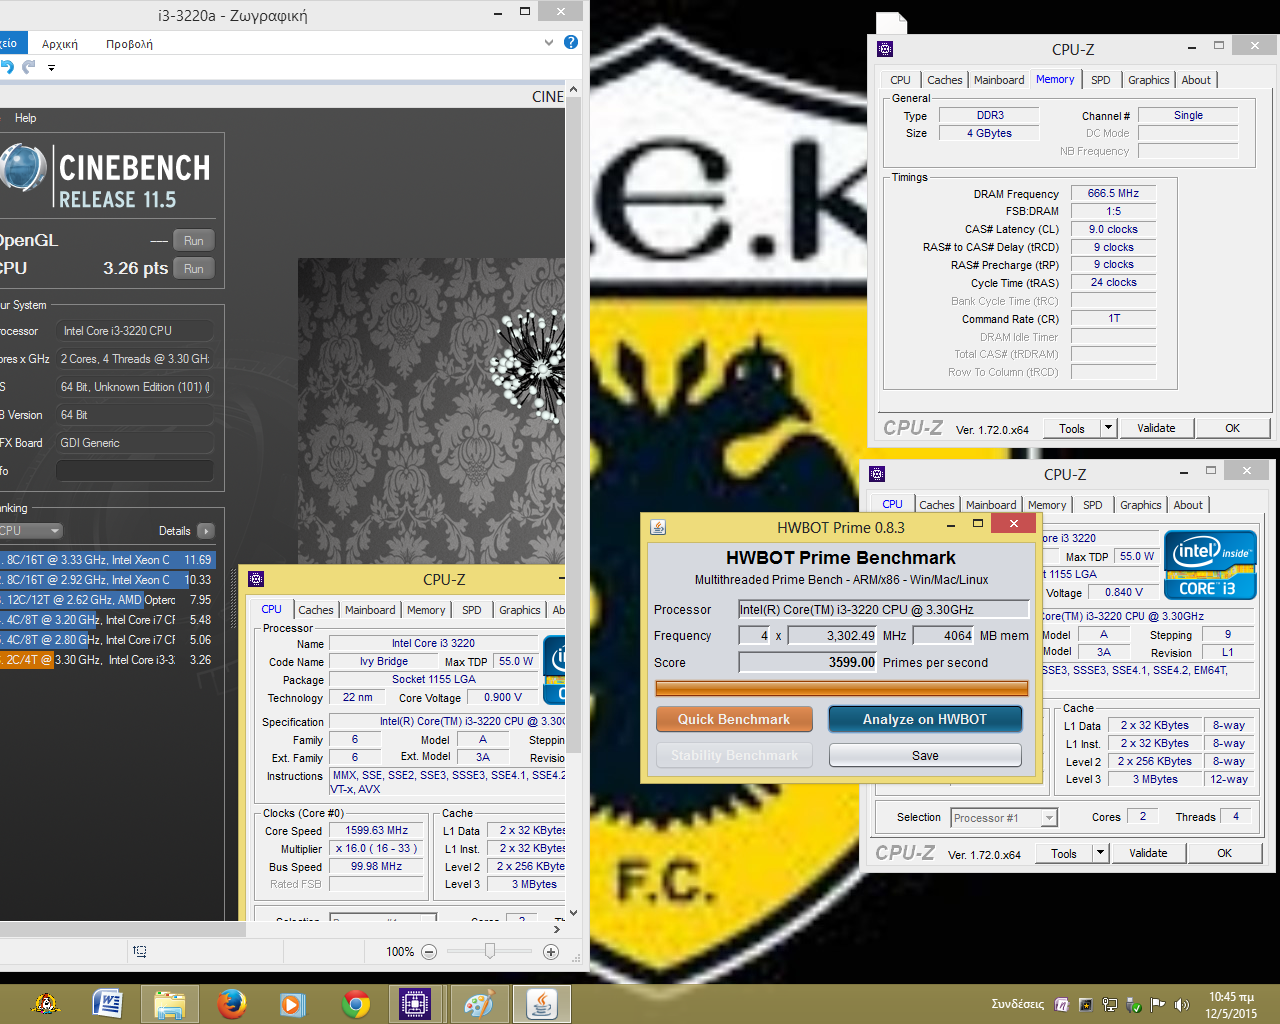Click the title bar icon of the lower CPU-Z window
This screenshot has width=1280, height=1024.
click(x=877, y=474)
